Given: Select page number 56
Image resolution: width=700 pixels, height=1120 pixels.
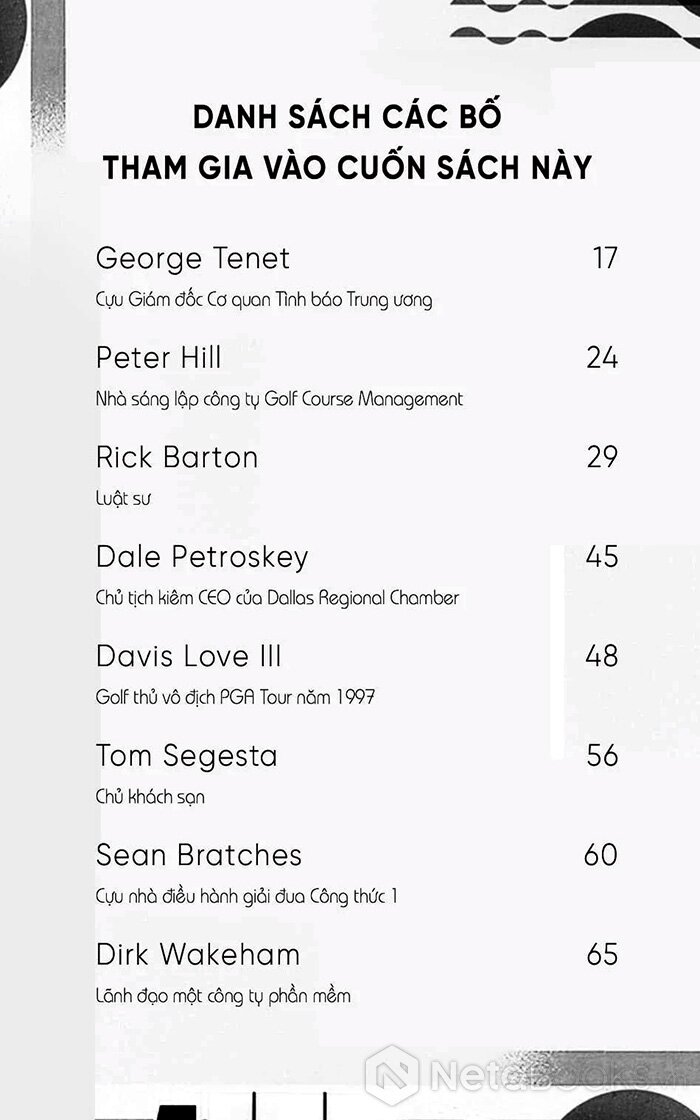Looking at the screenshot, I should [x=602, y=755].
